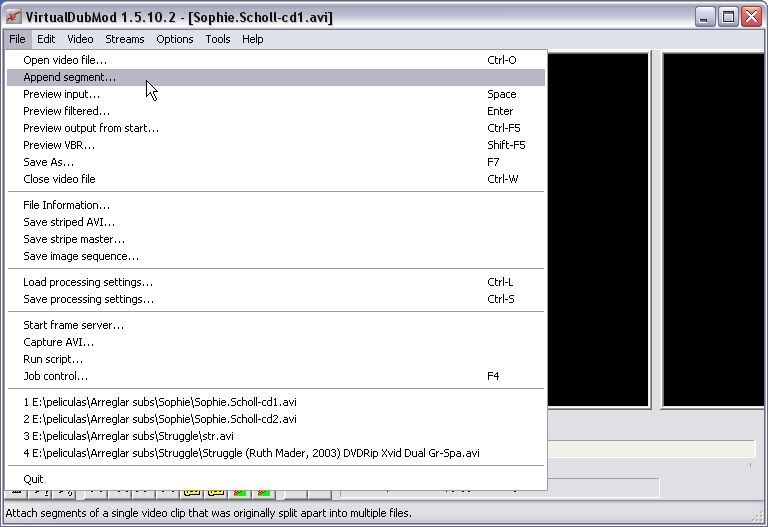The height and width of the screenshot is (527, 768).
Task: Click Load processing settings
Action: 88,282
